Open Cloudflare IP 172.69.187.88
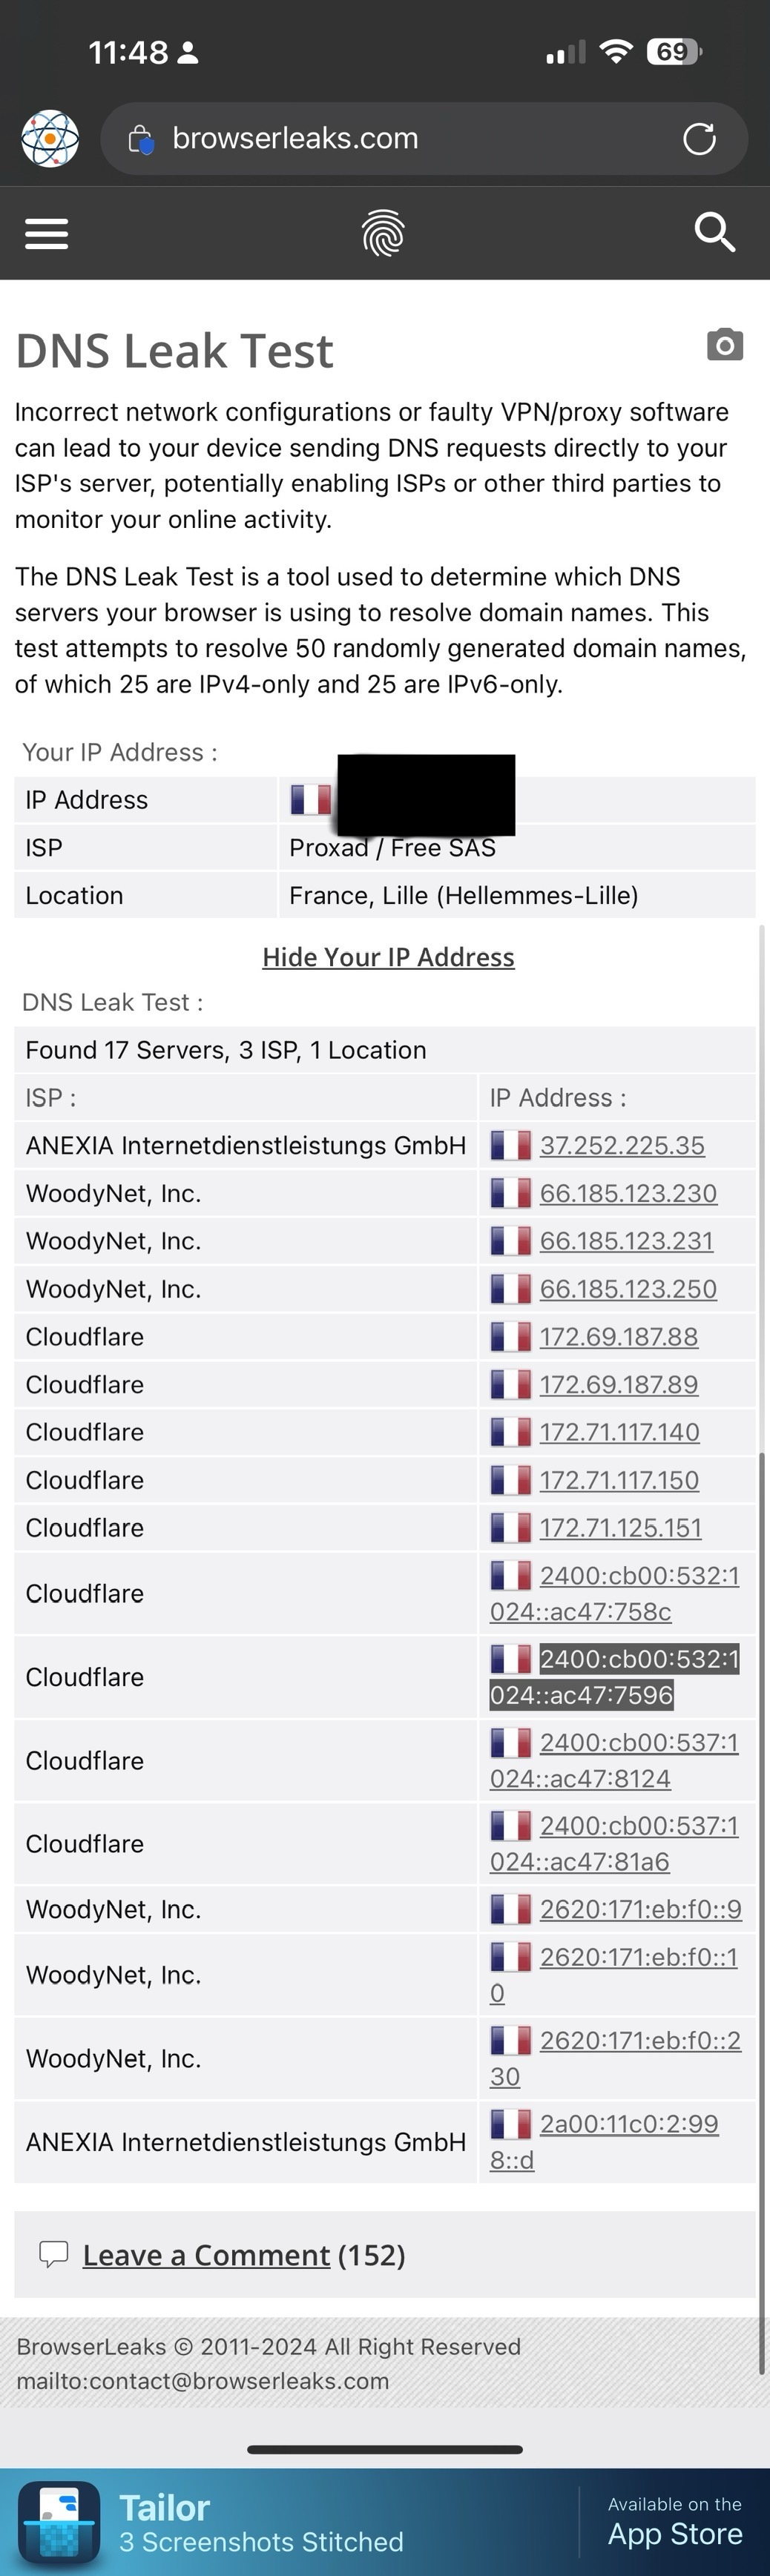 (x=619, y=1337)
